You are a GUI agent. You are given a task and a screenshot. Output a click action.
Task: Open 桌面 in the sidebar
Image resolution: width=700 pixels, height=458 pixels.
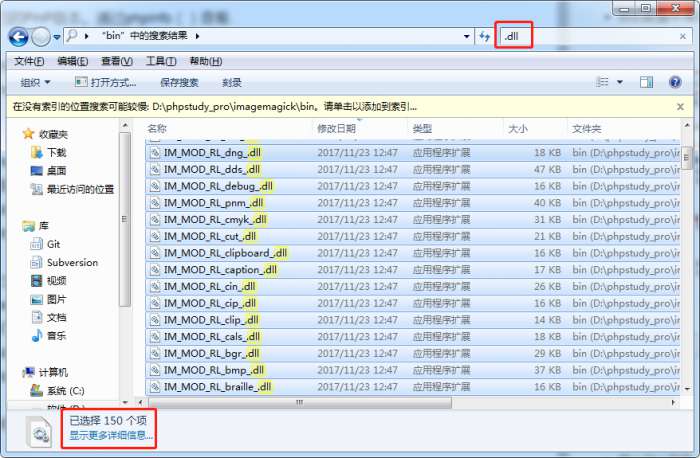pos(48,171)
